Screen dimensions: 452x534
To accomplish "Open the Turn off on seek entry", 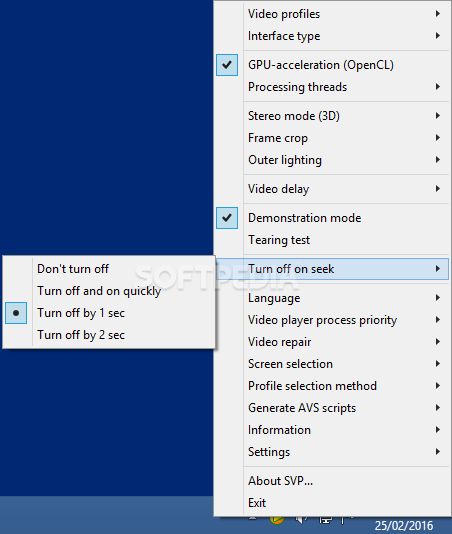I will (332, 269).
